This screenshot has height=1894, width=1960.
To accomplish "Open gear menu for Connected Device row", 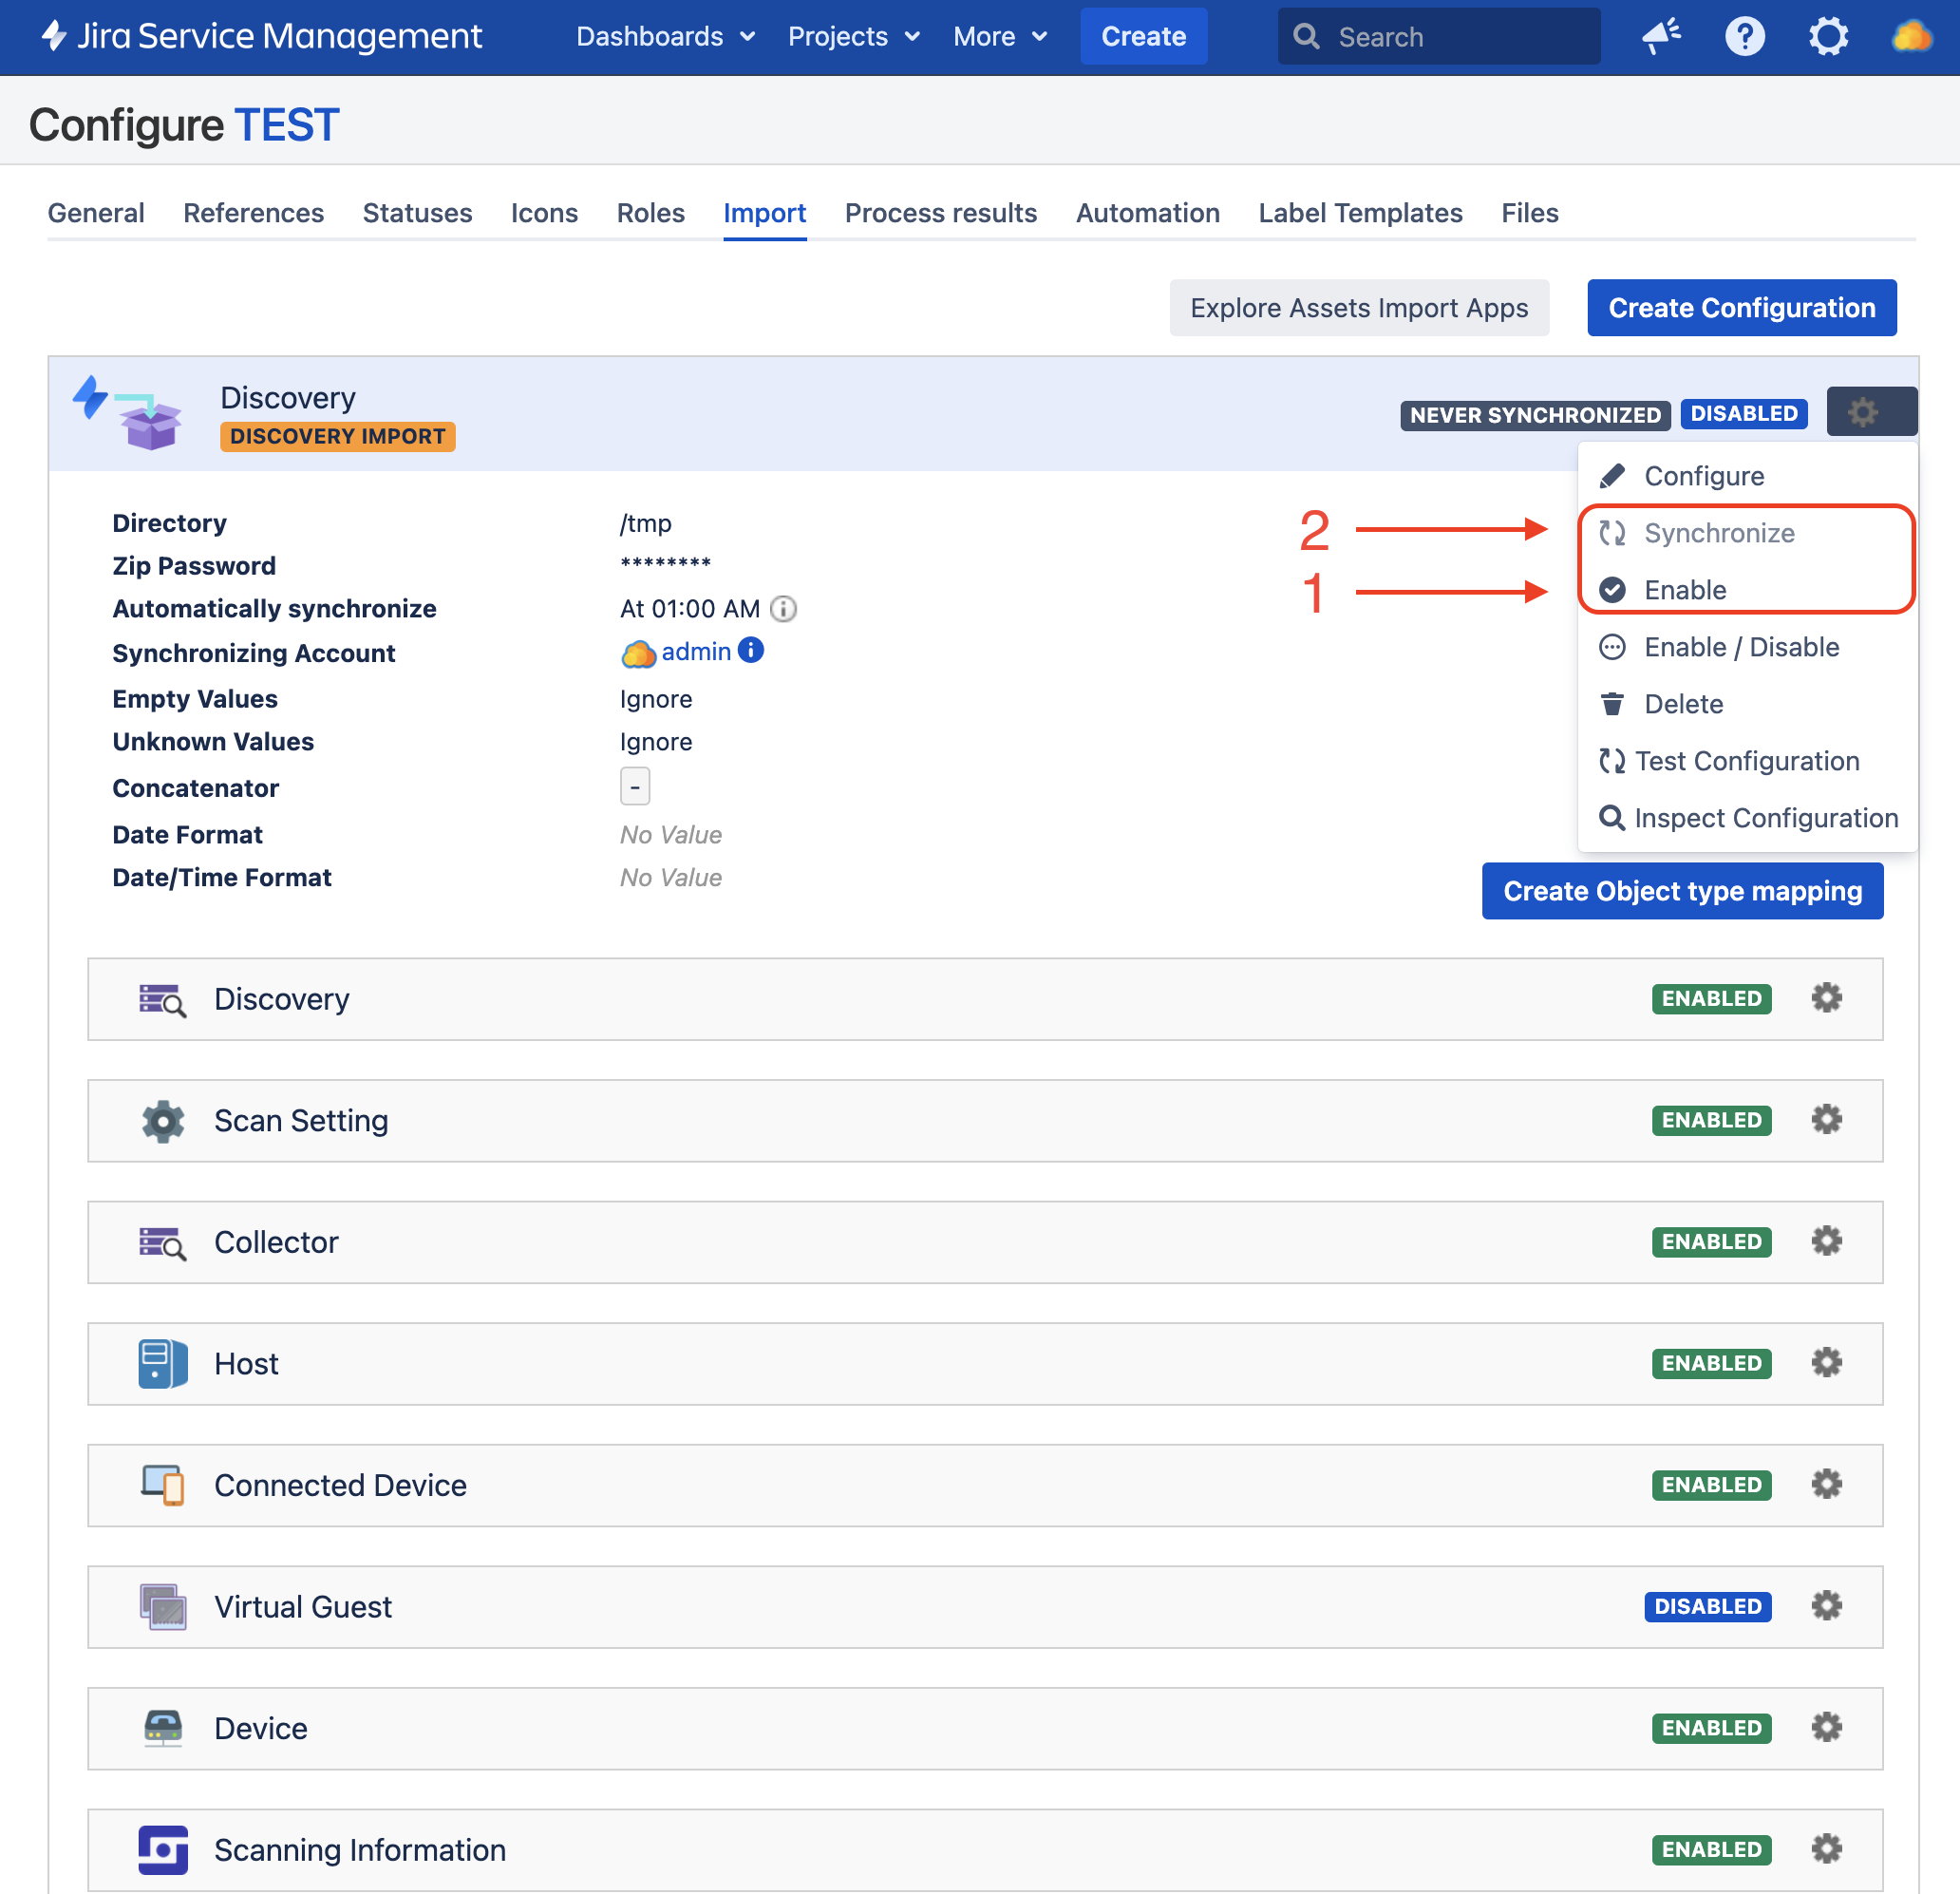I will [1826, 1484].
